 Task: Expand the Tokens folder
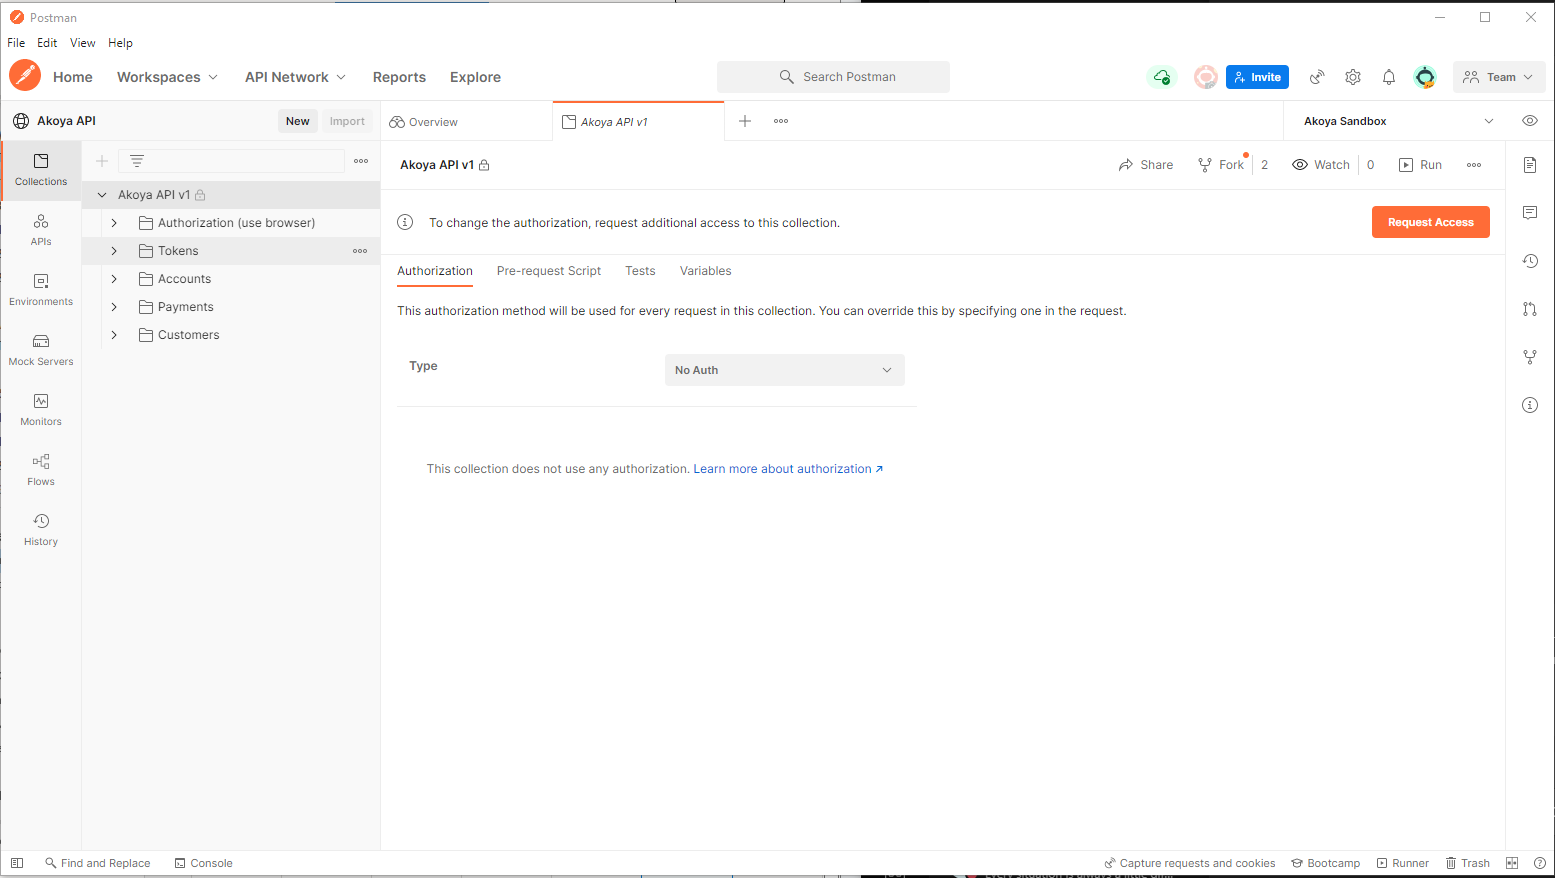(114, 251)
